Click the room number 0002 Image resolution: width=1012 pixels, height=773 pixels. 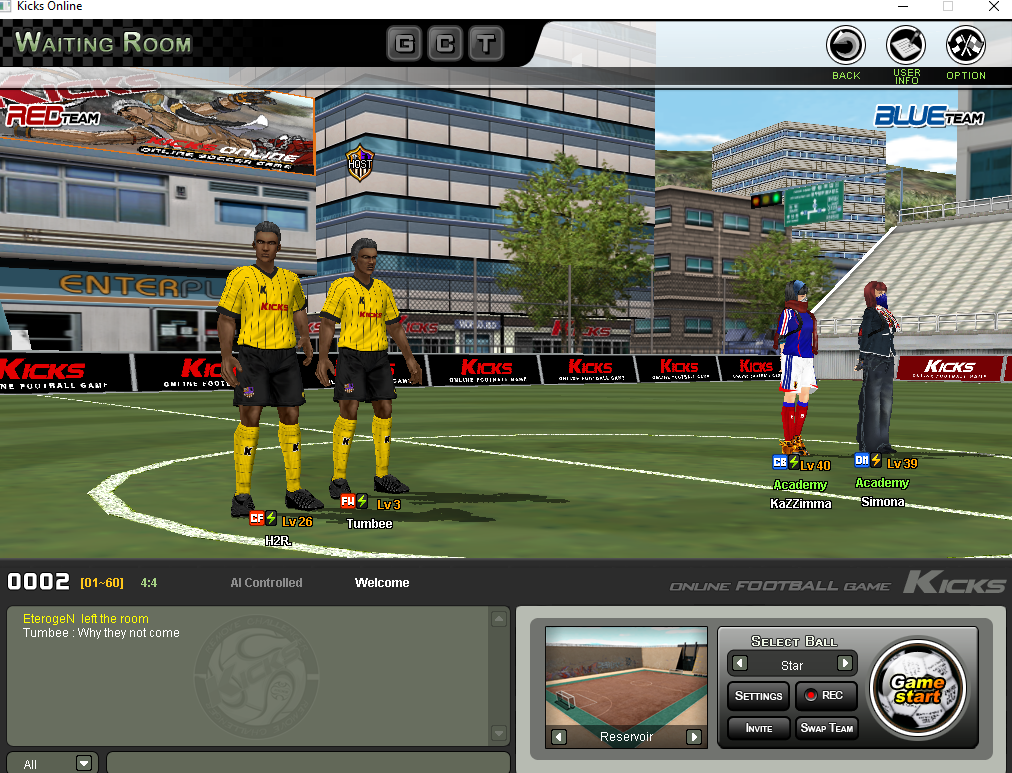coord(38,582)
